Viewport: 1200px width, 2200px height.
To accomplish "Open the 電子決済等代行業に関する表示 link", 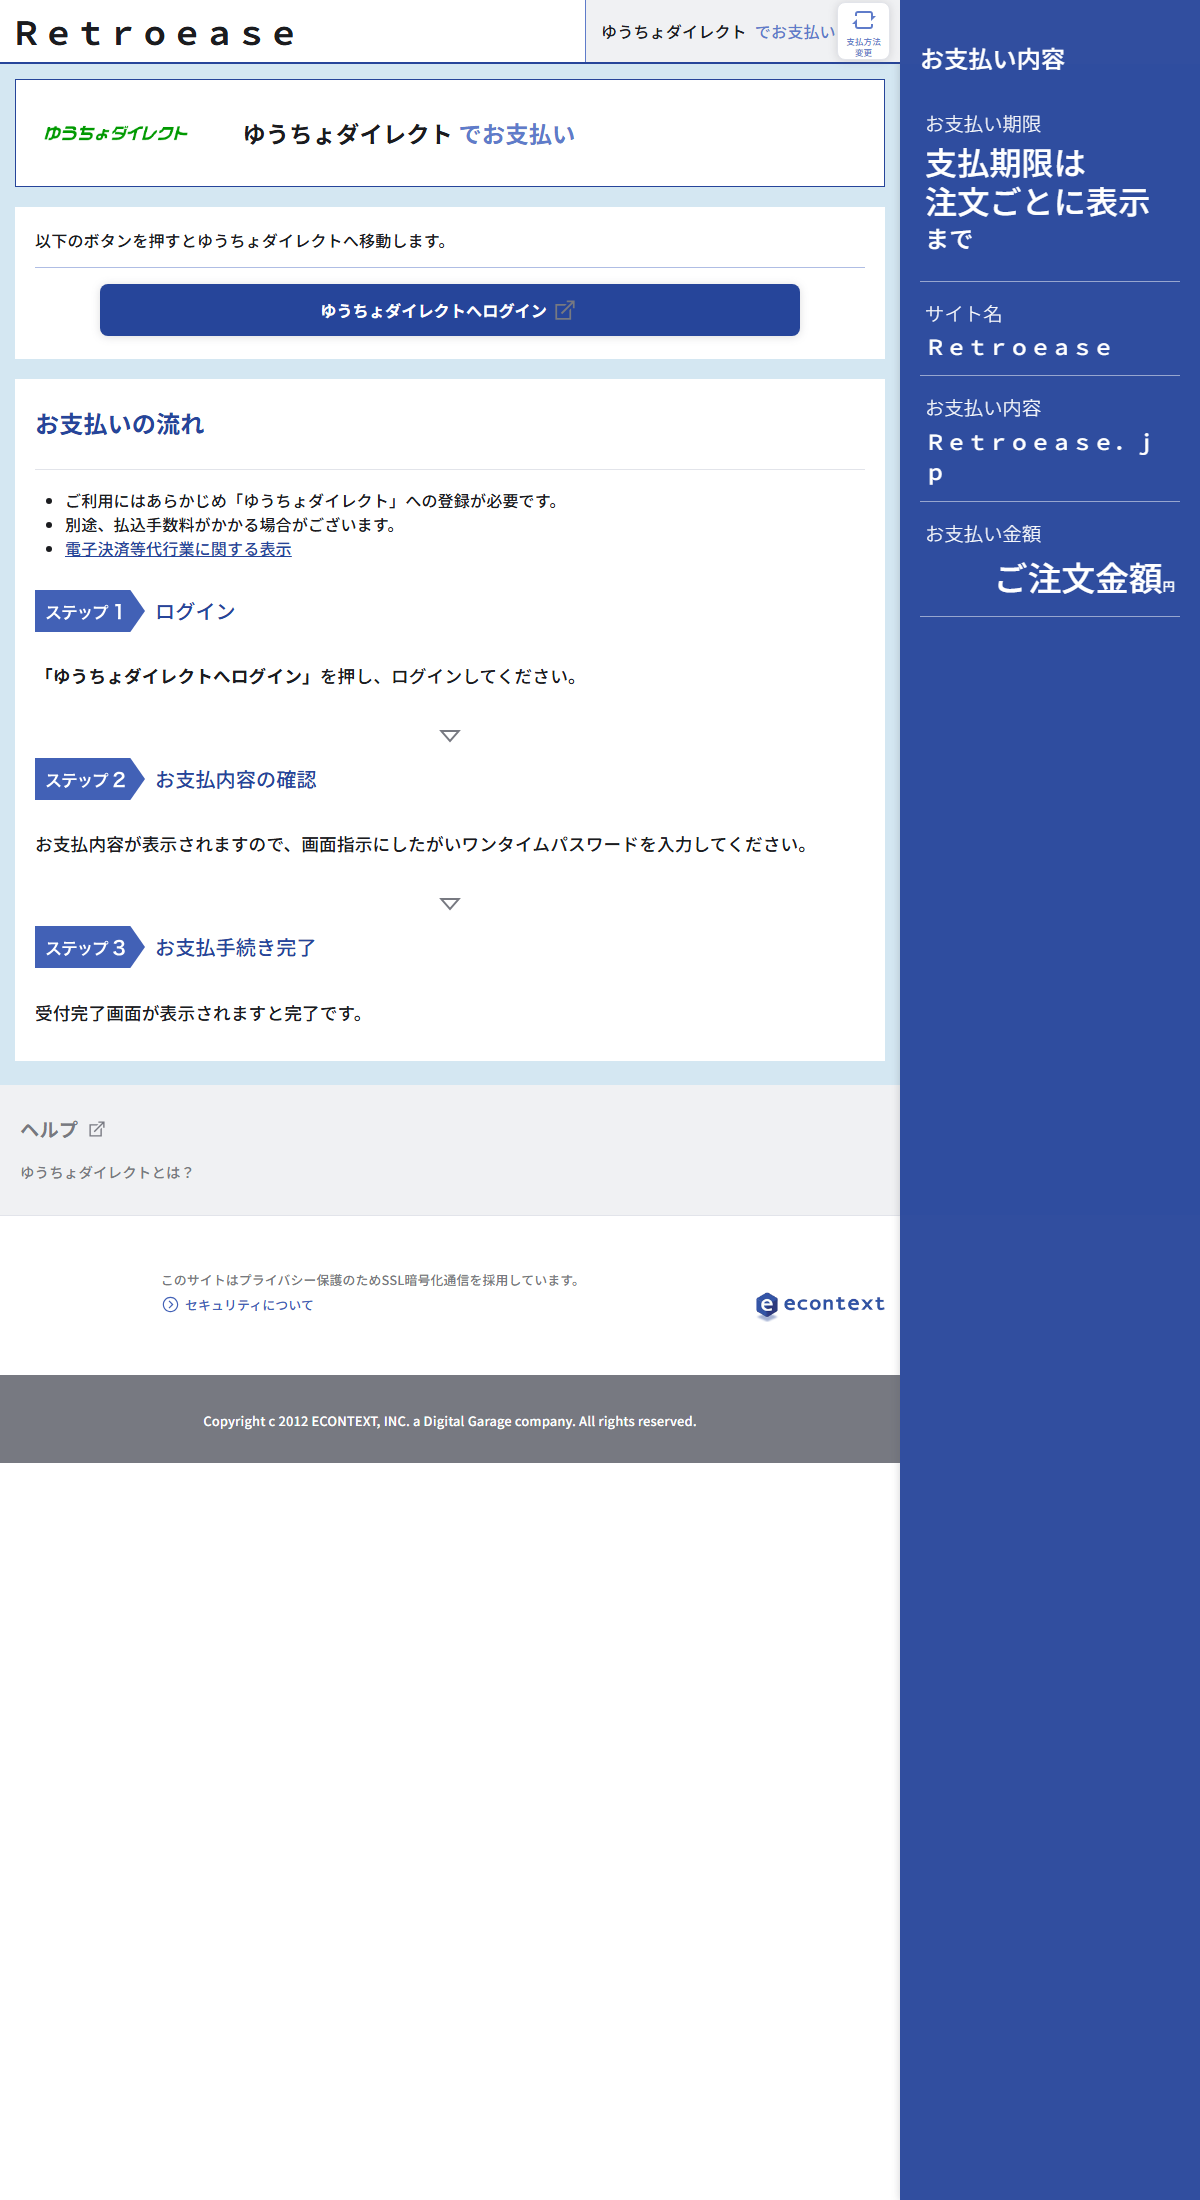I will (178, 549).
